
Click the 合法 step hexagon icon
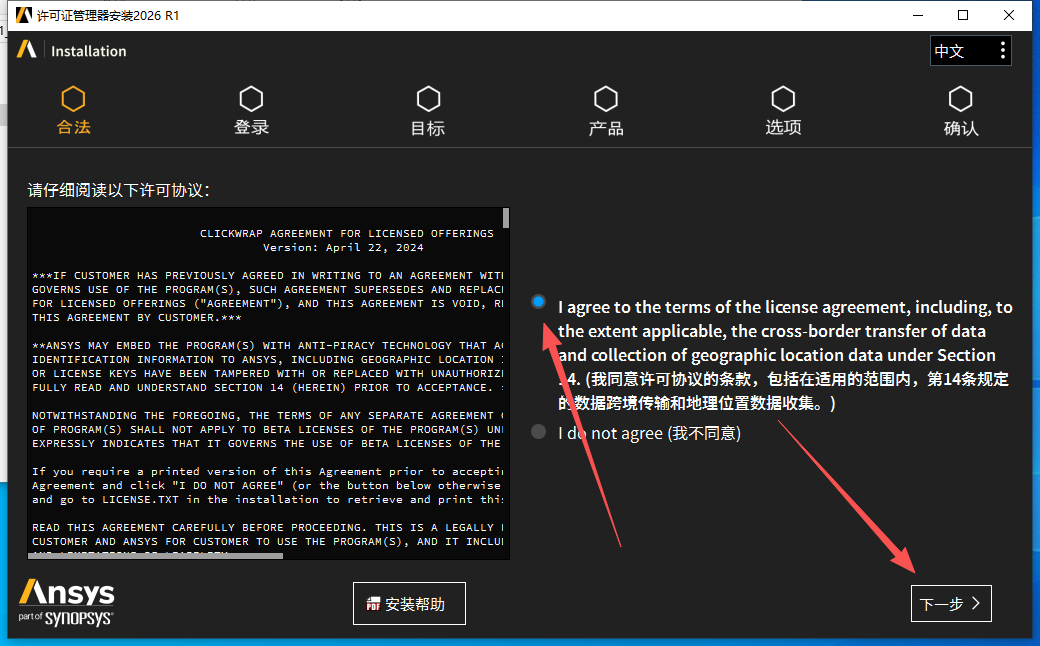[73, 99]
